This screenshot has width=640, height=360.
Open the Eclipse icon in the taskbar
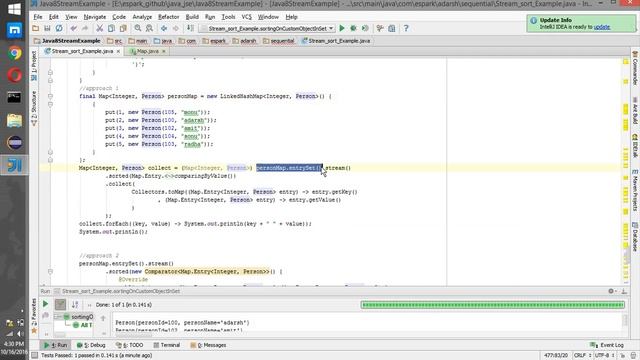pos(14,142)
